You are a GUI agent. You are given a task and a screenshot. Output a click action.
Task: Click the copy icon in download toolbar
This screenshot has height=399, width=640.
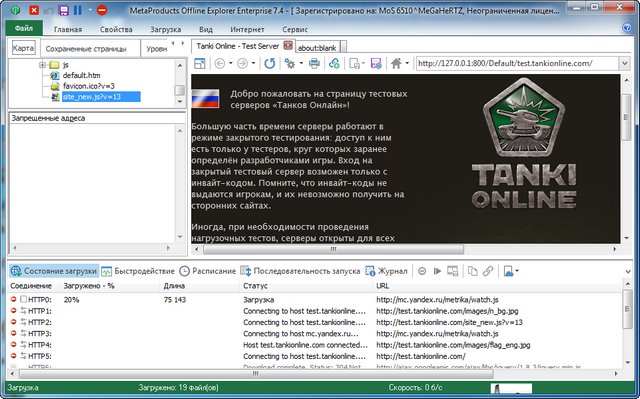pyautogui.click(x=473, y=271)
